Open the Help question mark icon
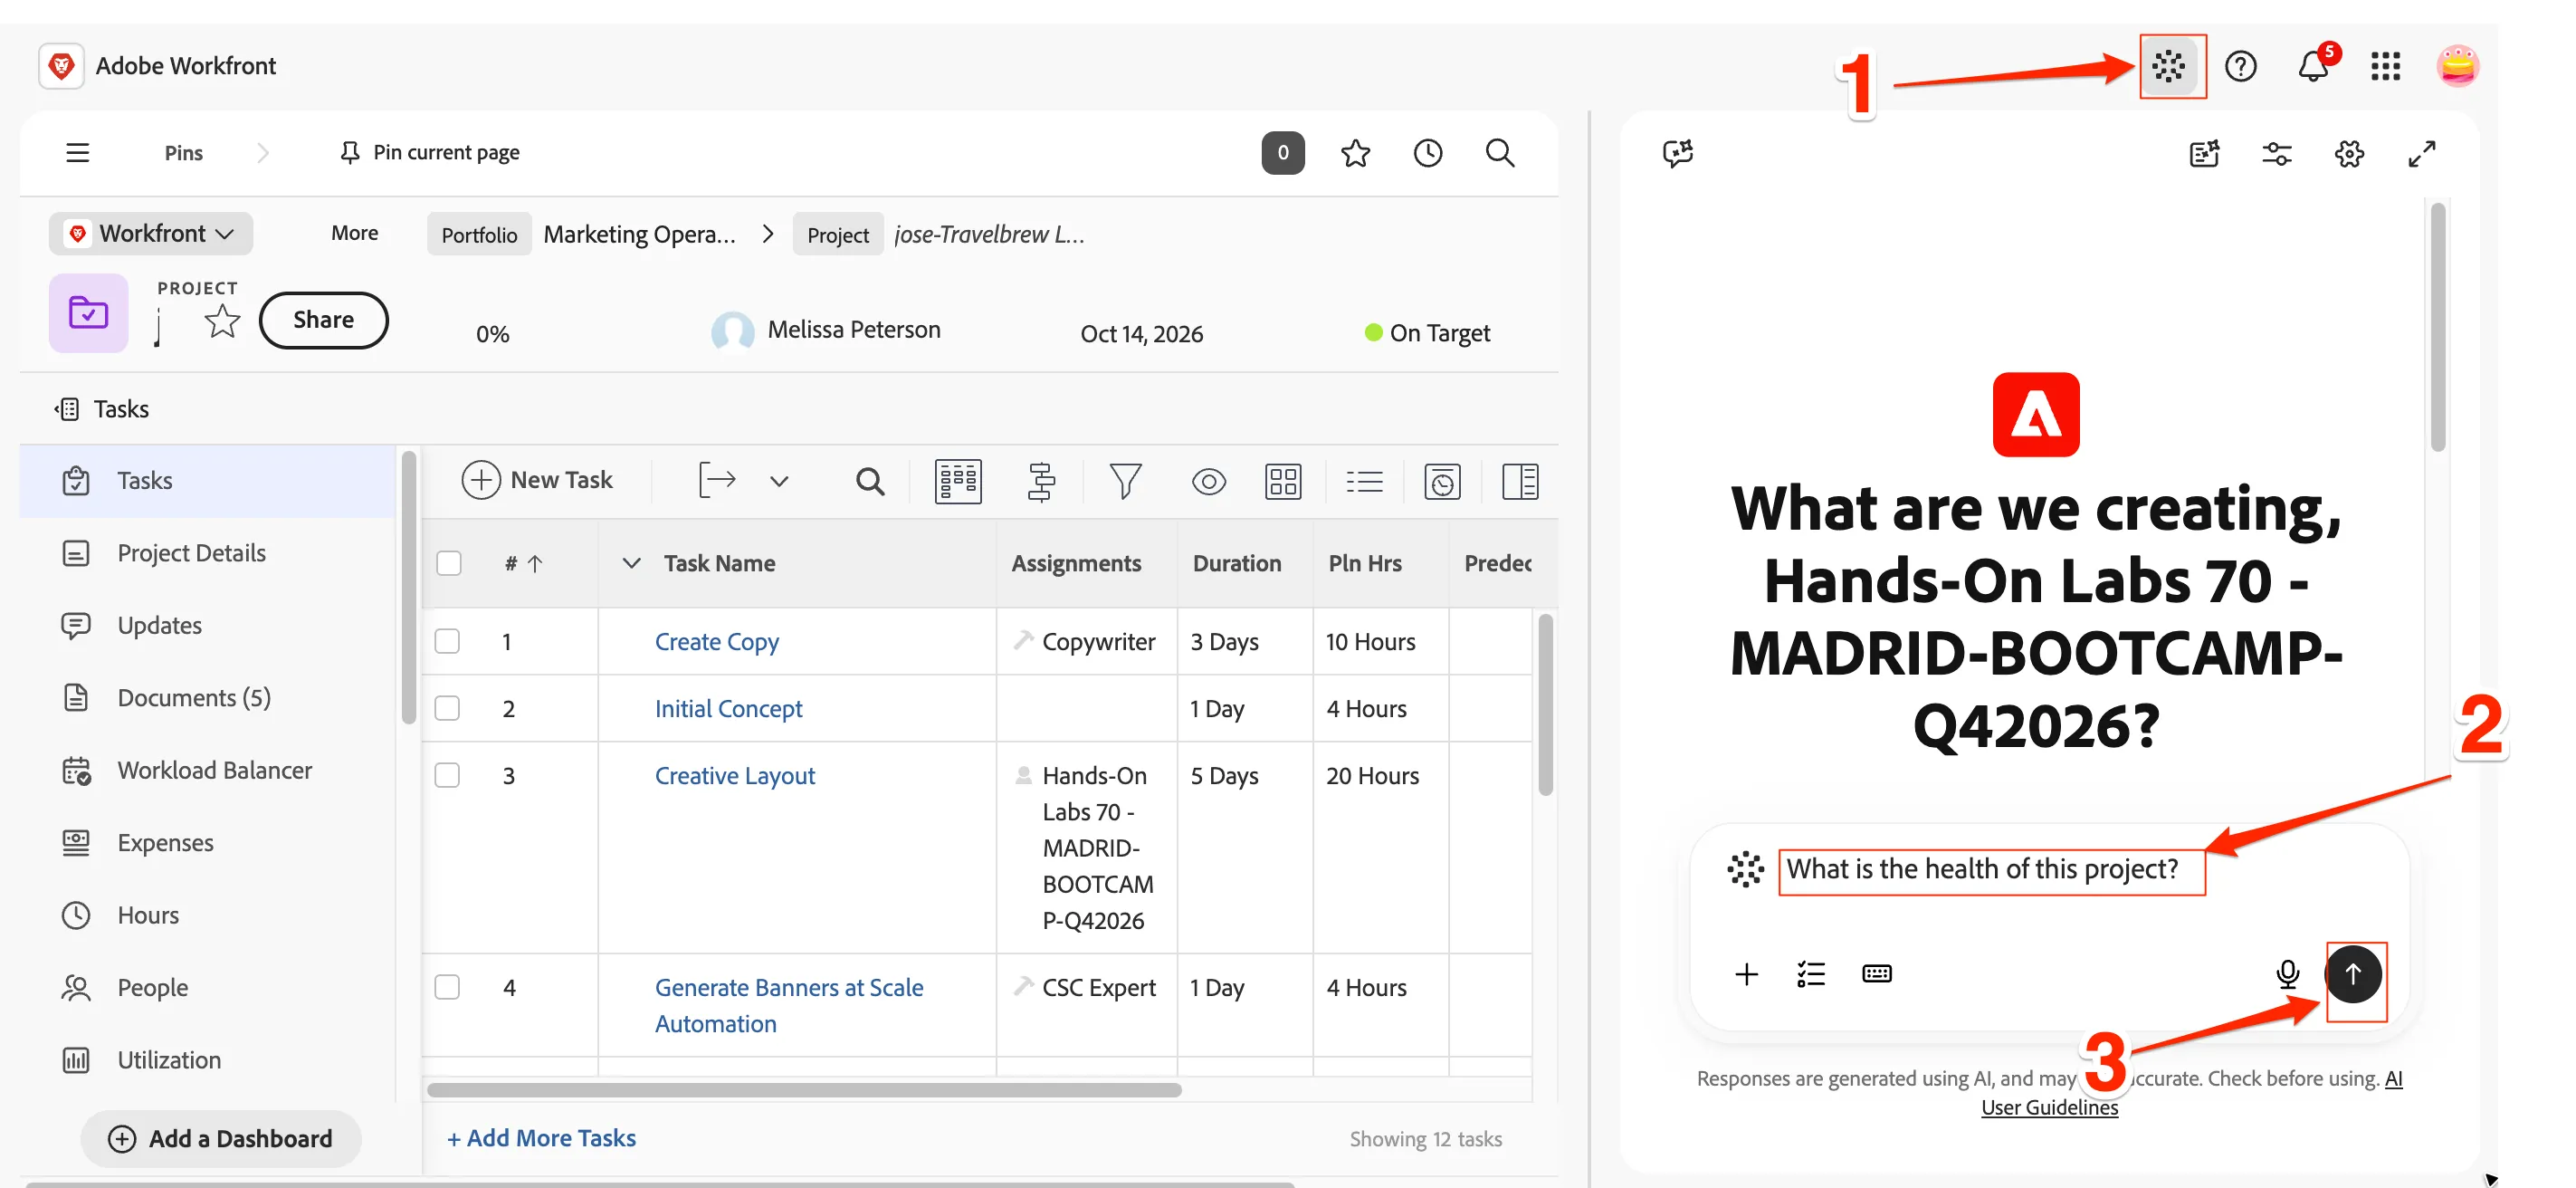Image resolution: width=2576 pixels, height=1188 pixels. click(x=2240, y=66)
